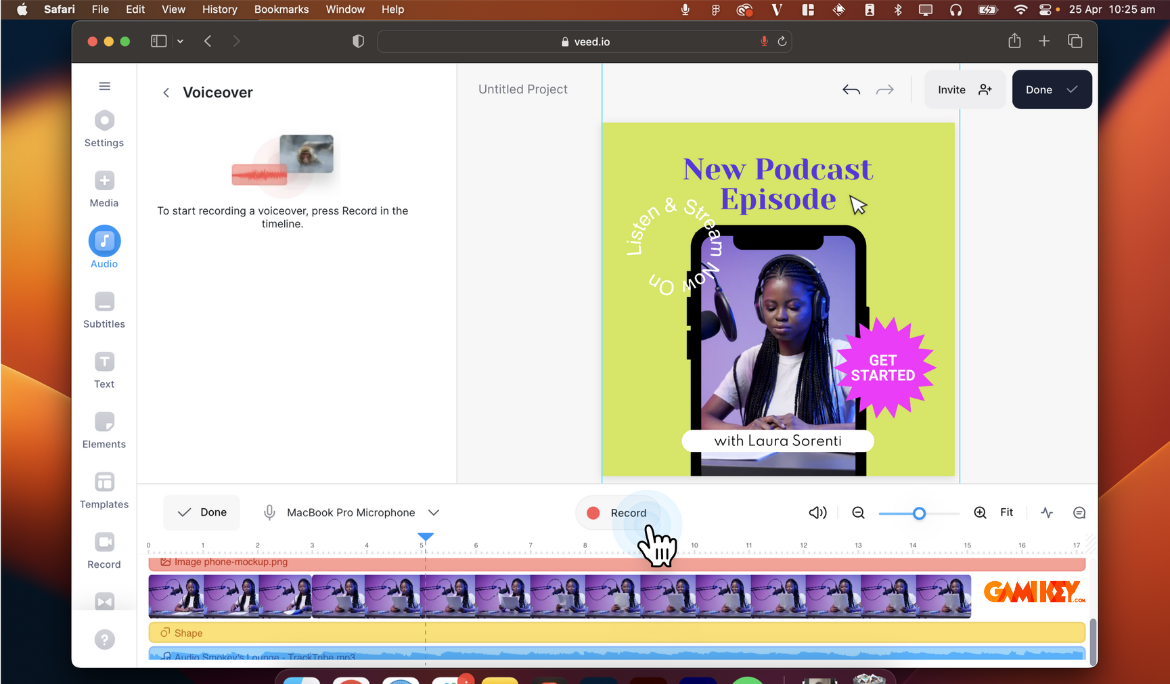Select the Shape track in the timeline
This screenshot has height=684, width=1170.
pyautogui.click(x=617, y=633)
